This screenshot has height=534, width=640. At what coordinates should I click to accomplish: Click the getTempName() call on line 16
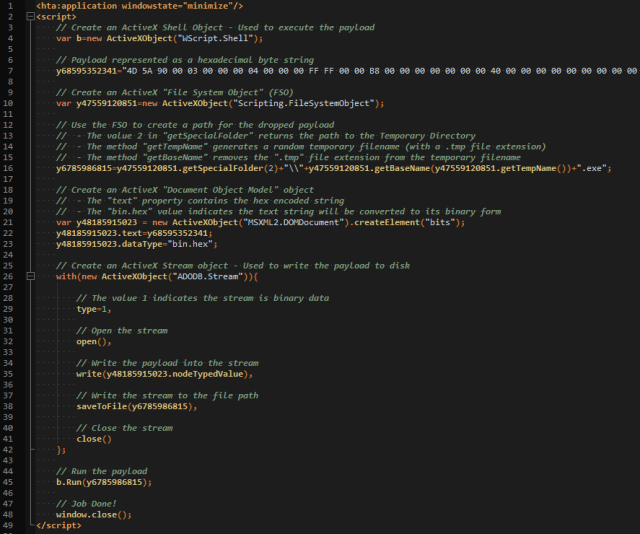(533, 168)
